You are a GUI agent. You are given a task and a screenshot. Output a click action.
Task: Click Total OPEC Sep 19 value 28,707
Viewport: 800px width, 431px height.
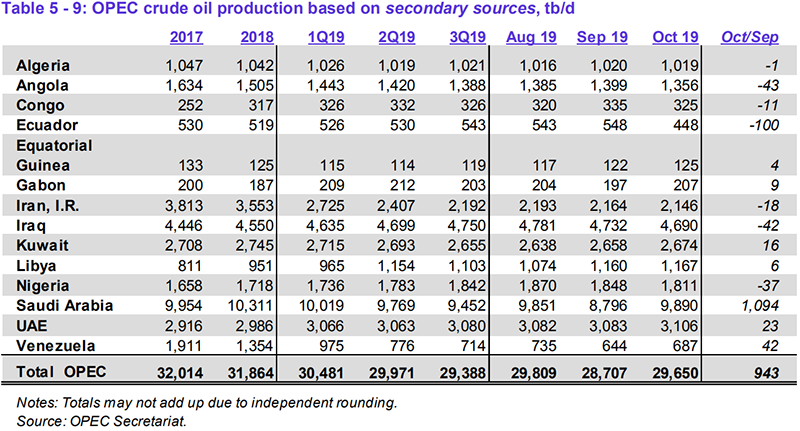click(x=604, y=373)
